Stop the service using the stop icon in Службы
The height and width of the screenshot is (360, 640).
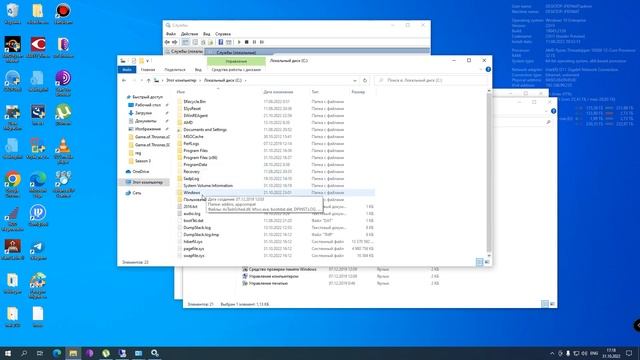click(247, 42)
